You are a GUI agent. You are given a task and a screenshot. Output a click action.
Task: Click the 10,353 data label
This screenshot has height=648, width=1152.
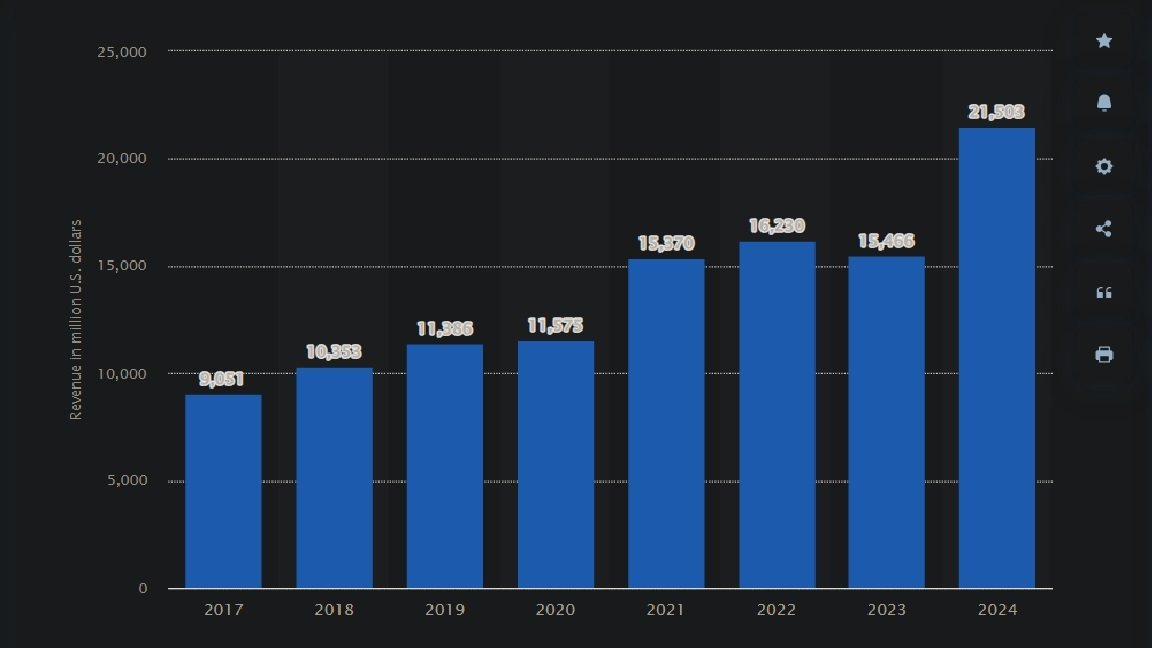334,352
